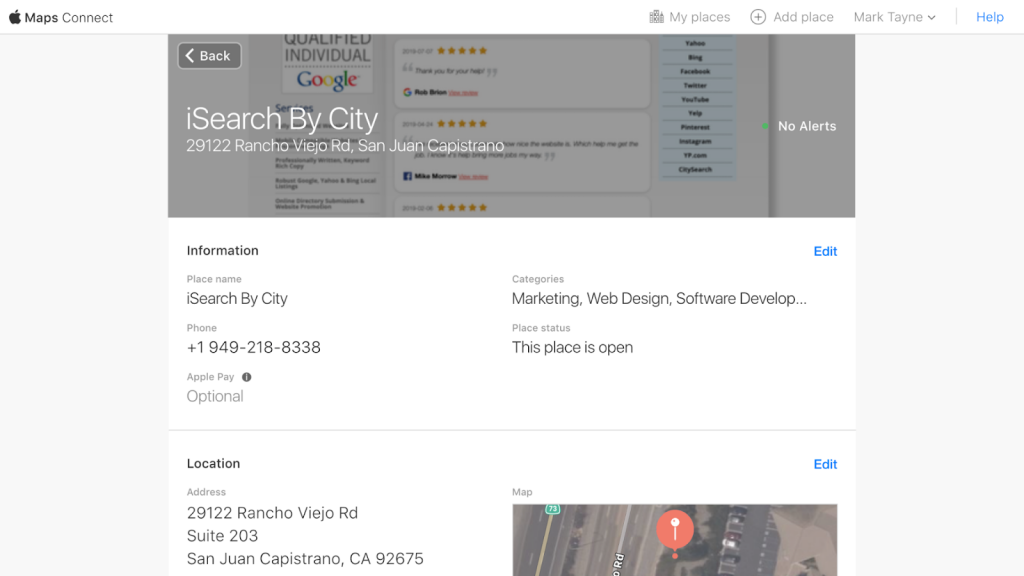Click the Apple Pay Optional value
Screen dimensions: 1024x576
click(215, 396)
